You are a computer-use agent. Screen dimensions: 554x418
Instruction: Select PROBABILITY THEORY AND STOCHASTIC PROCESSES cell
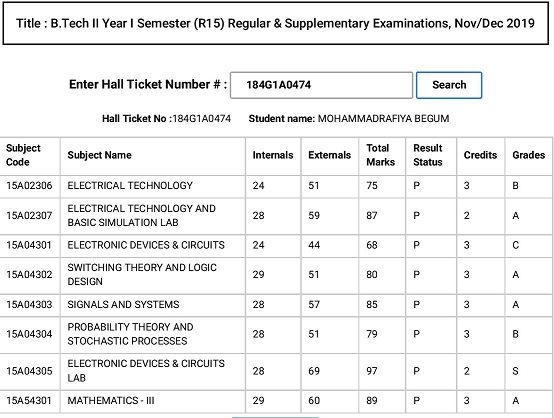tap(153, 334)
